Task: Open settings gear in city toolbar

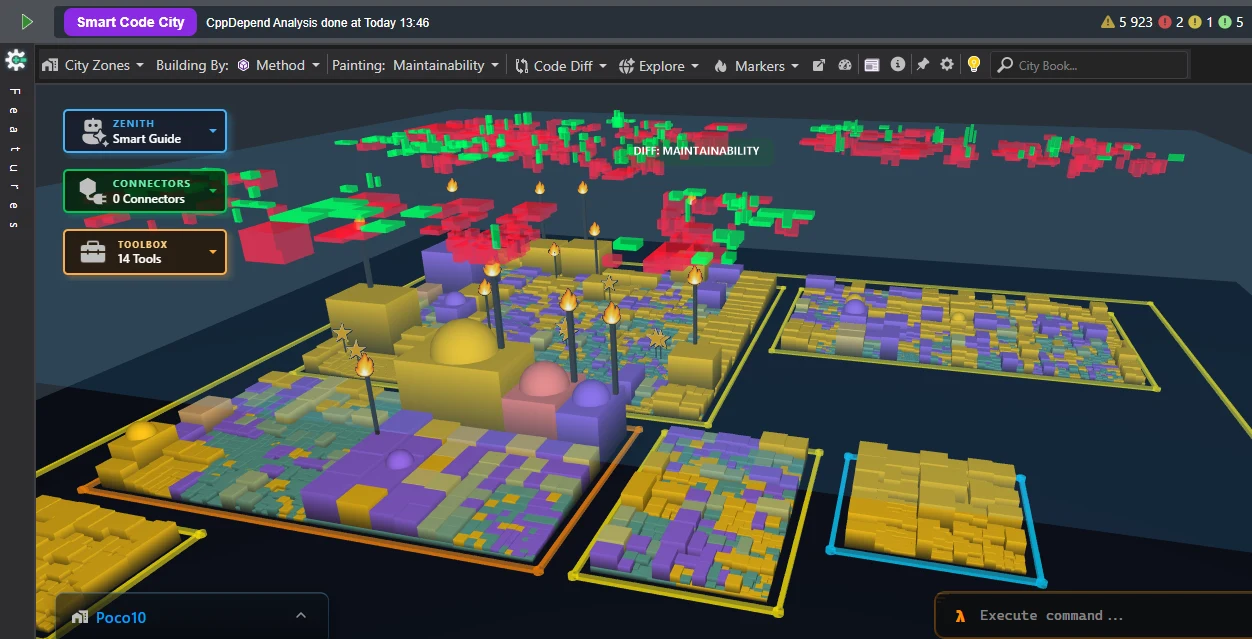Action: click(947, 64)
